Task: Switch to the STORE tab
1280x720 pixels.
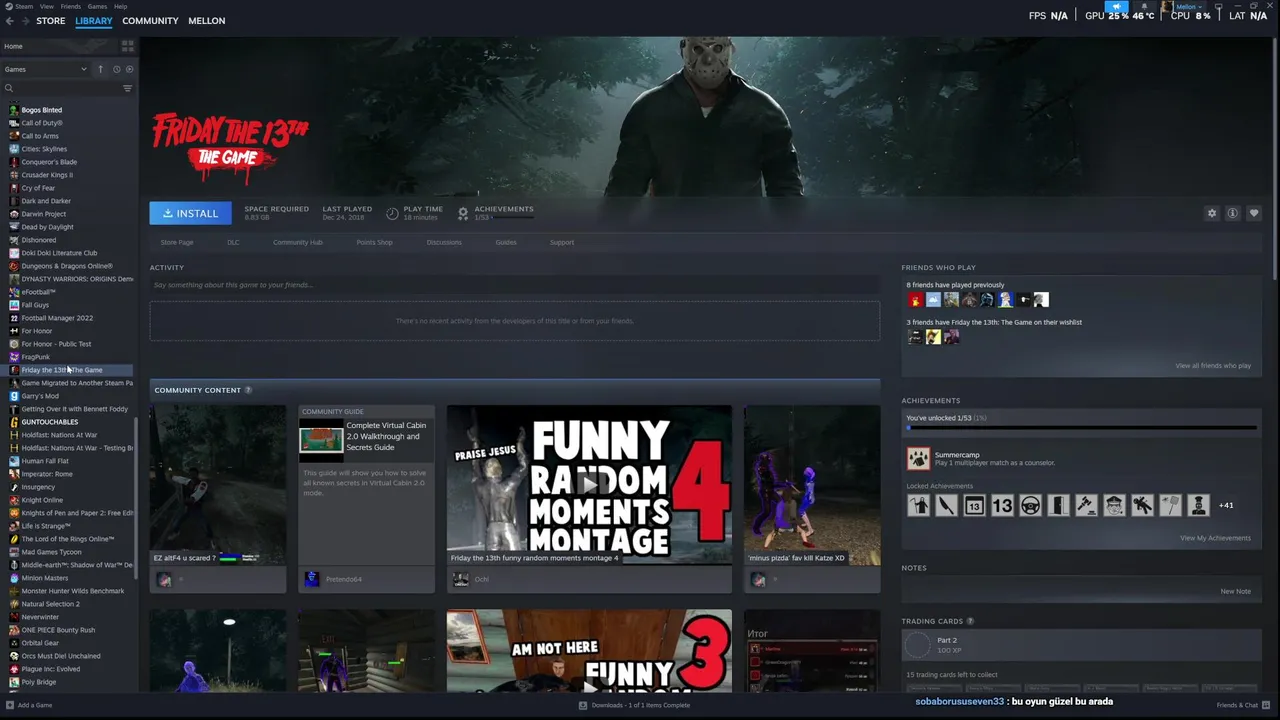Action: pos(51,21)
